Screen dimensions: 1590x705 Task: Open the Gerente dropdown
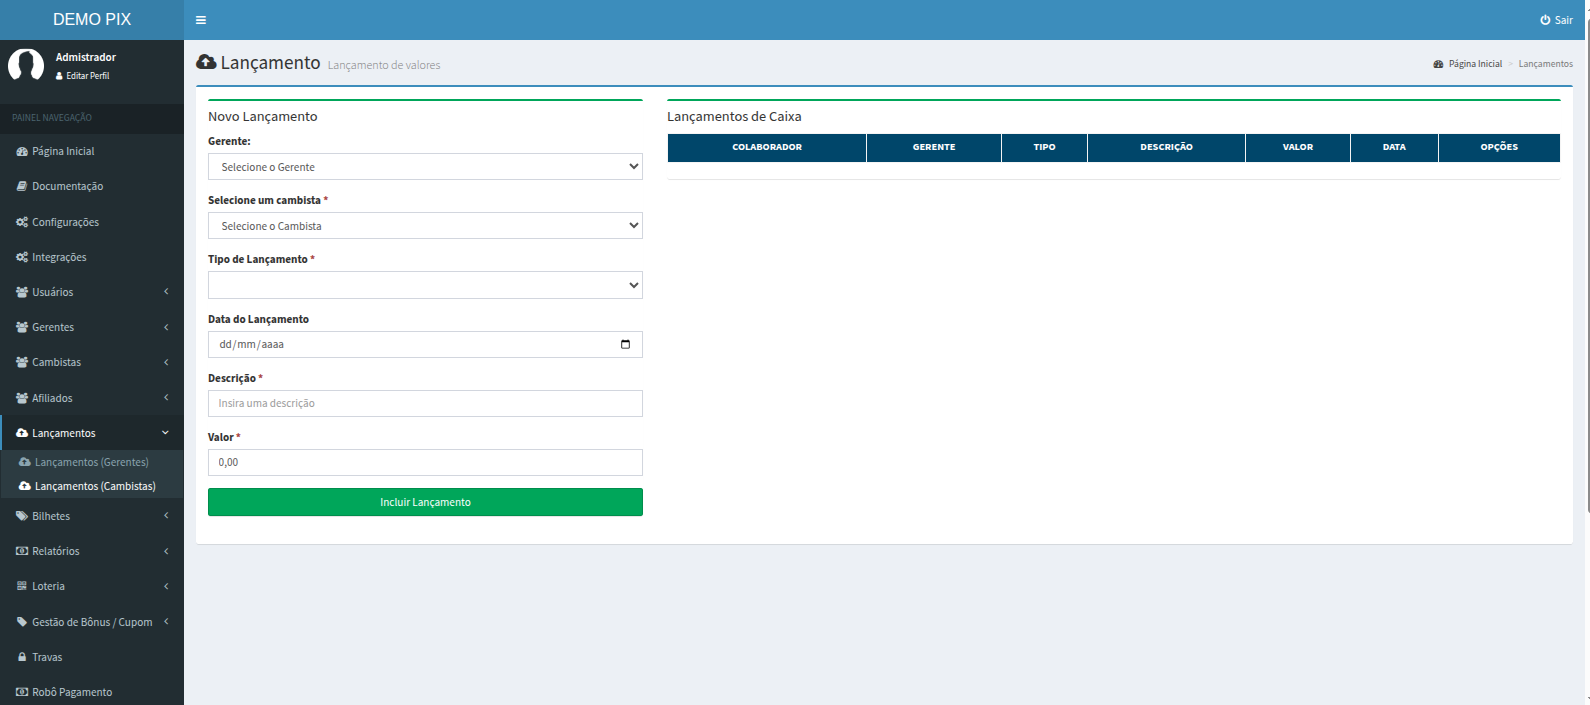click(x=425, y=167)
